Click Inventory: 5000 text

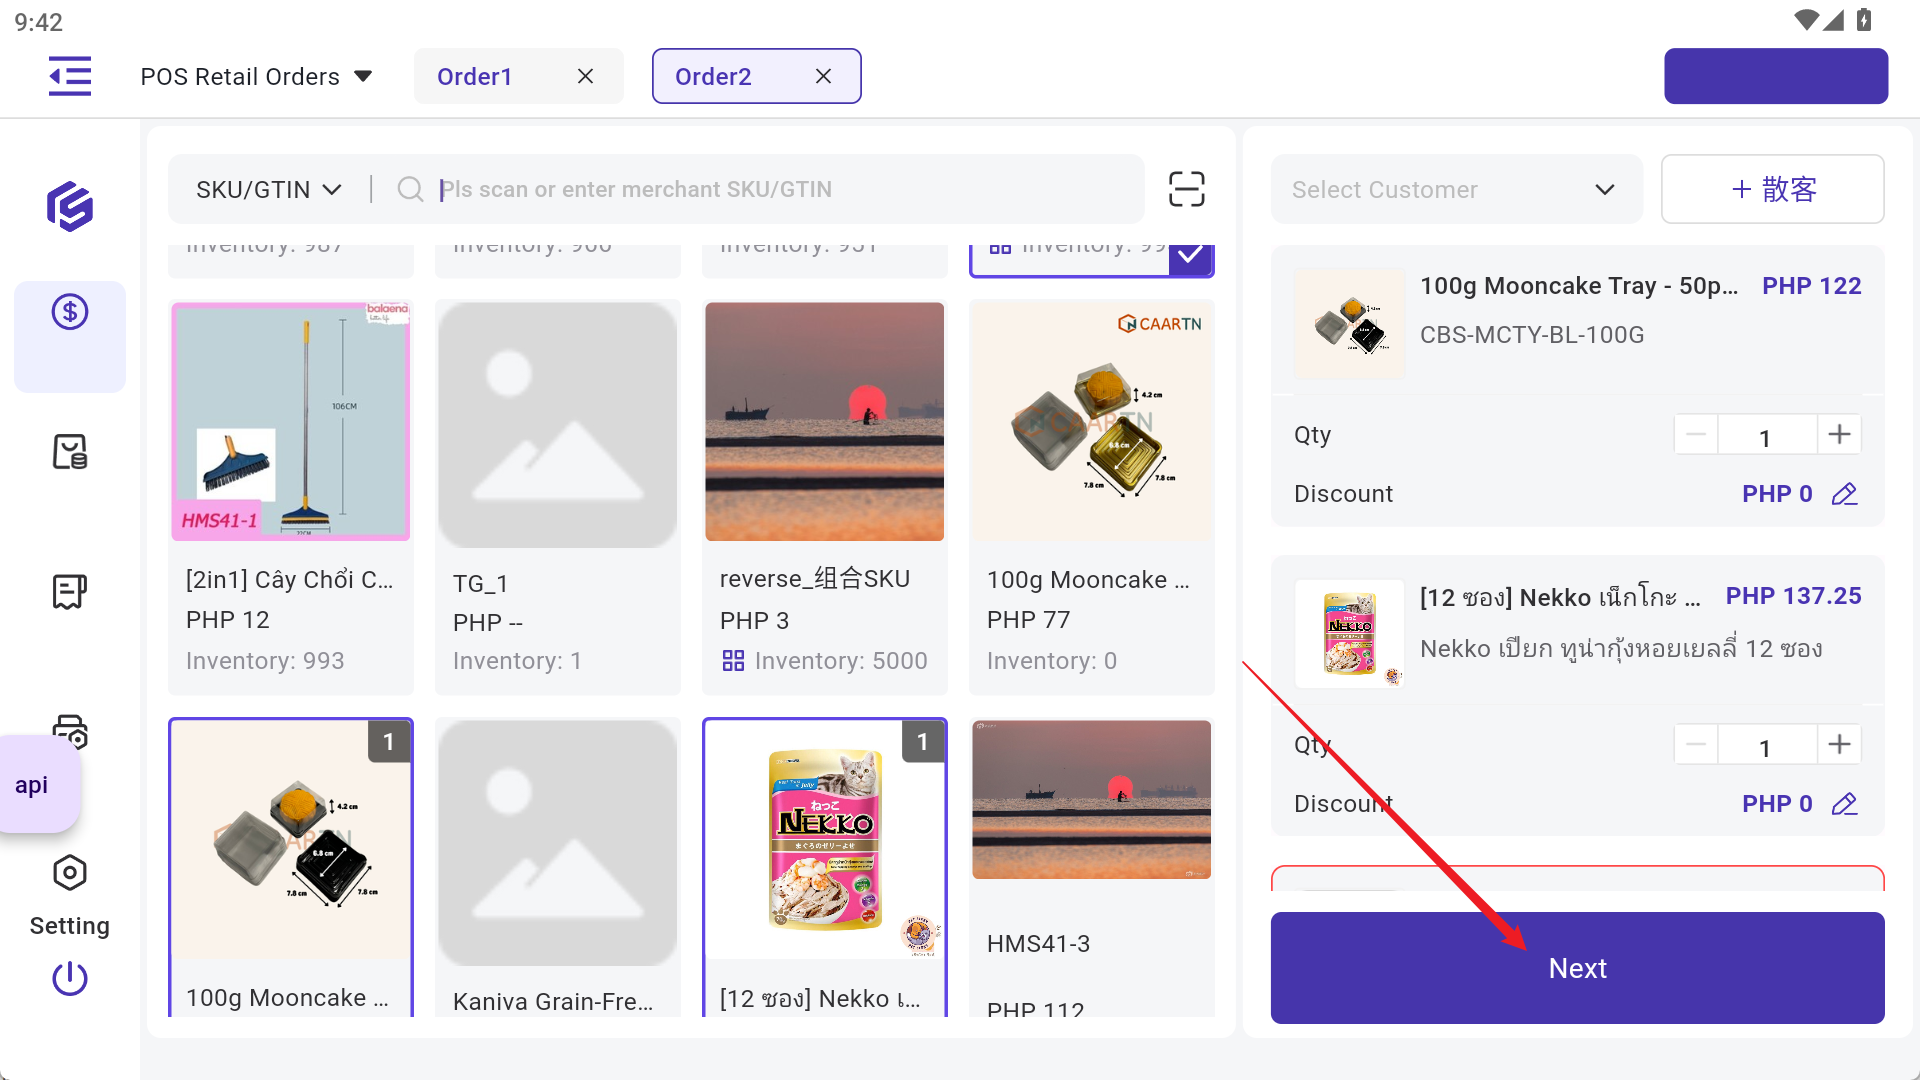click(841, 661)
